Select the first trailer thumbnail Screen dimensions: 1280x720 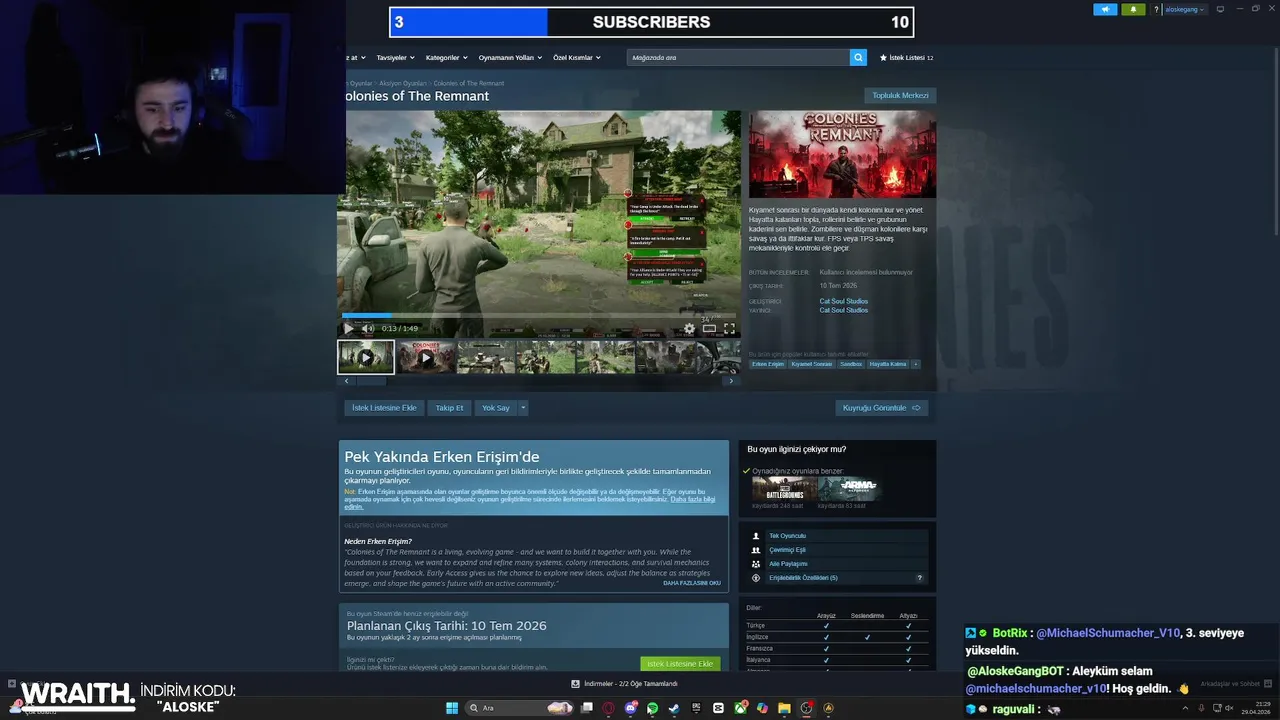(366, 357)
